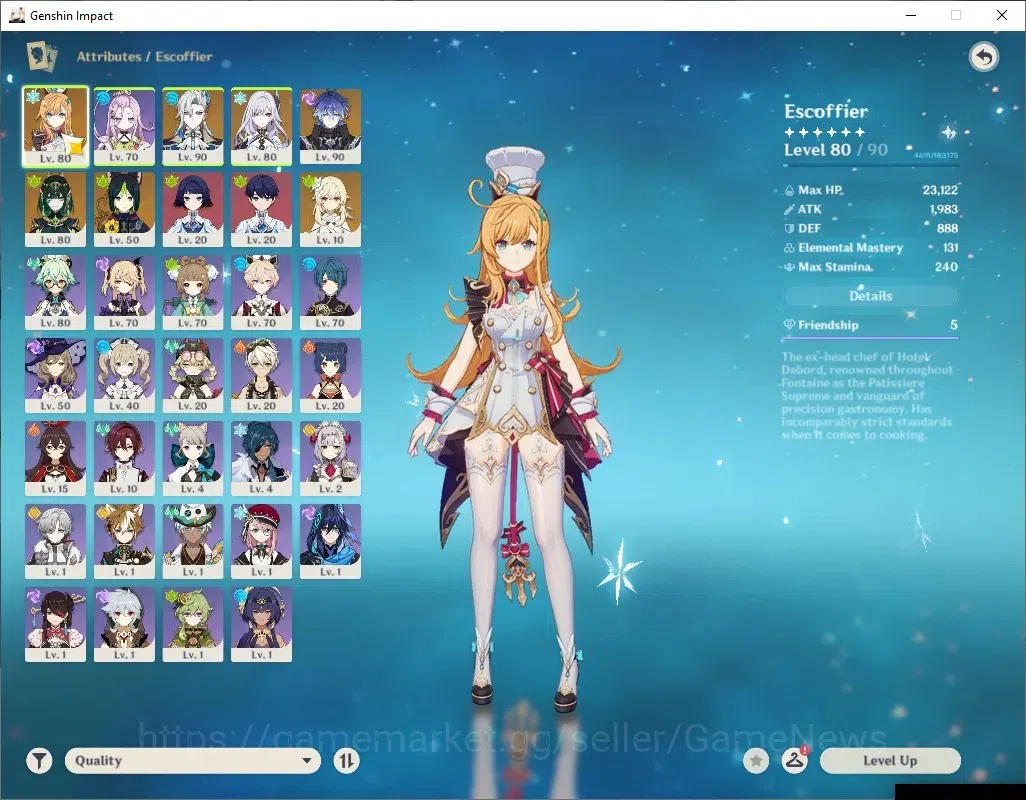Select the blonde Traveler Lv. 10 portrait

(x=330, y=209)
